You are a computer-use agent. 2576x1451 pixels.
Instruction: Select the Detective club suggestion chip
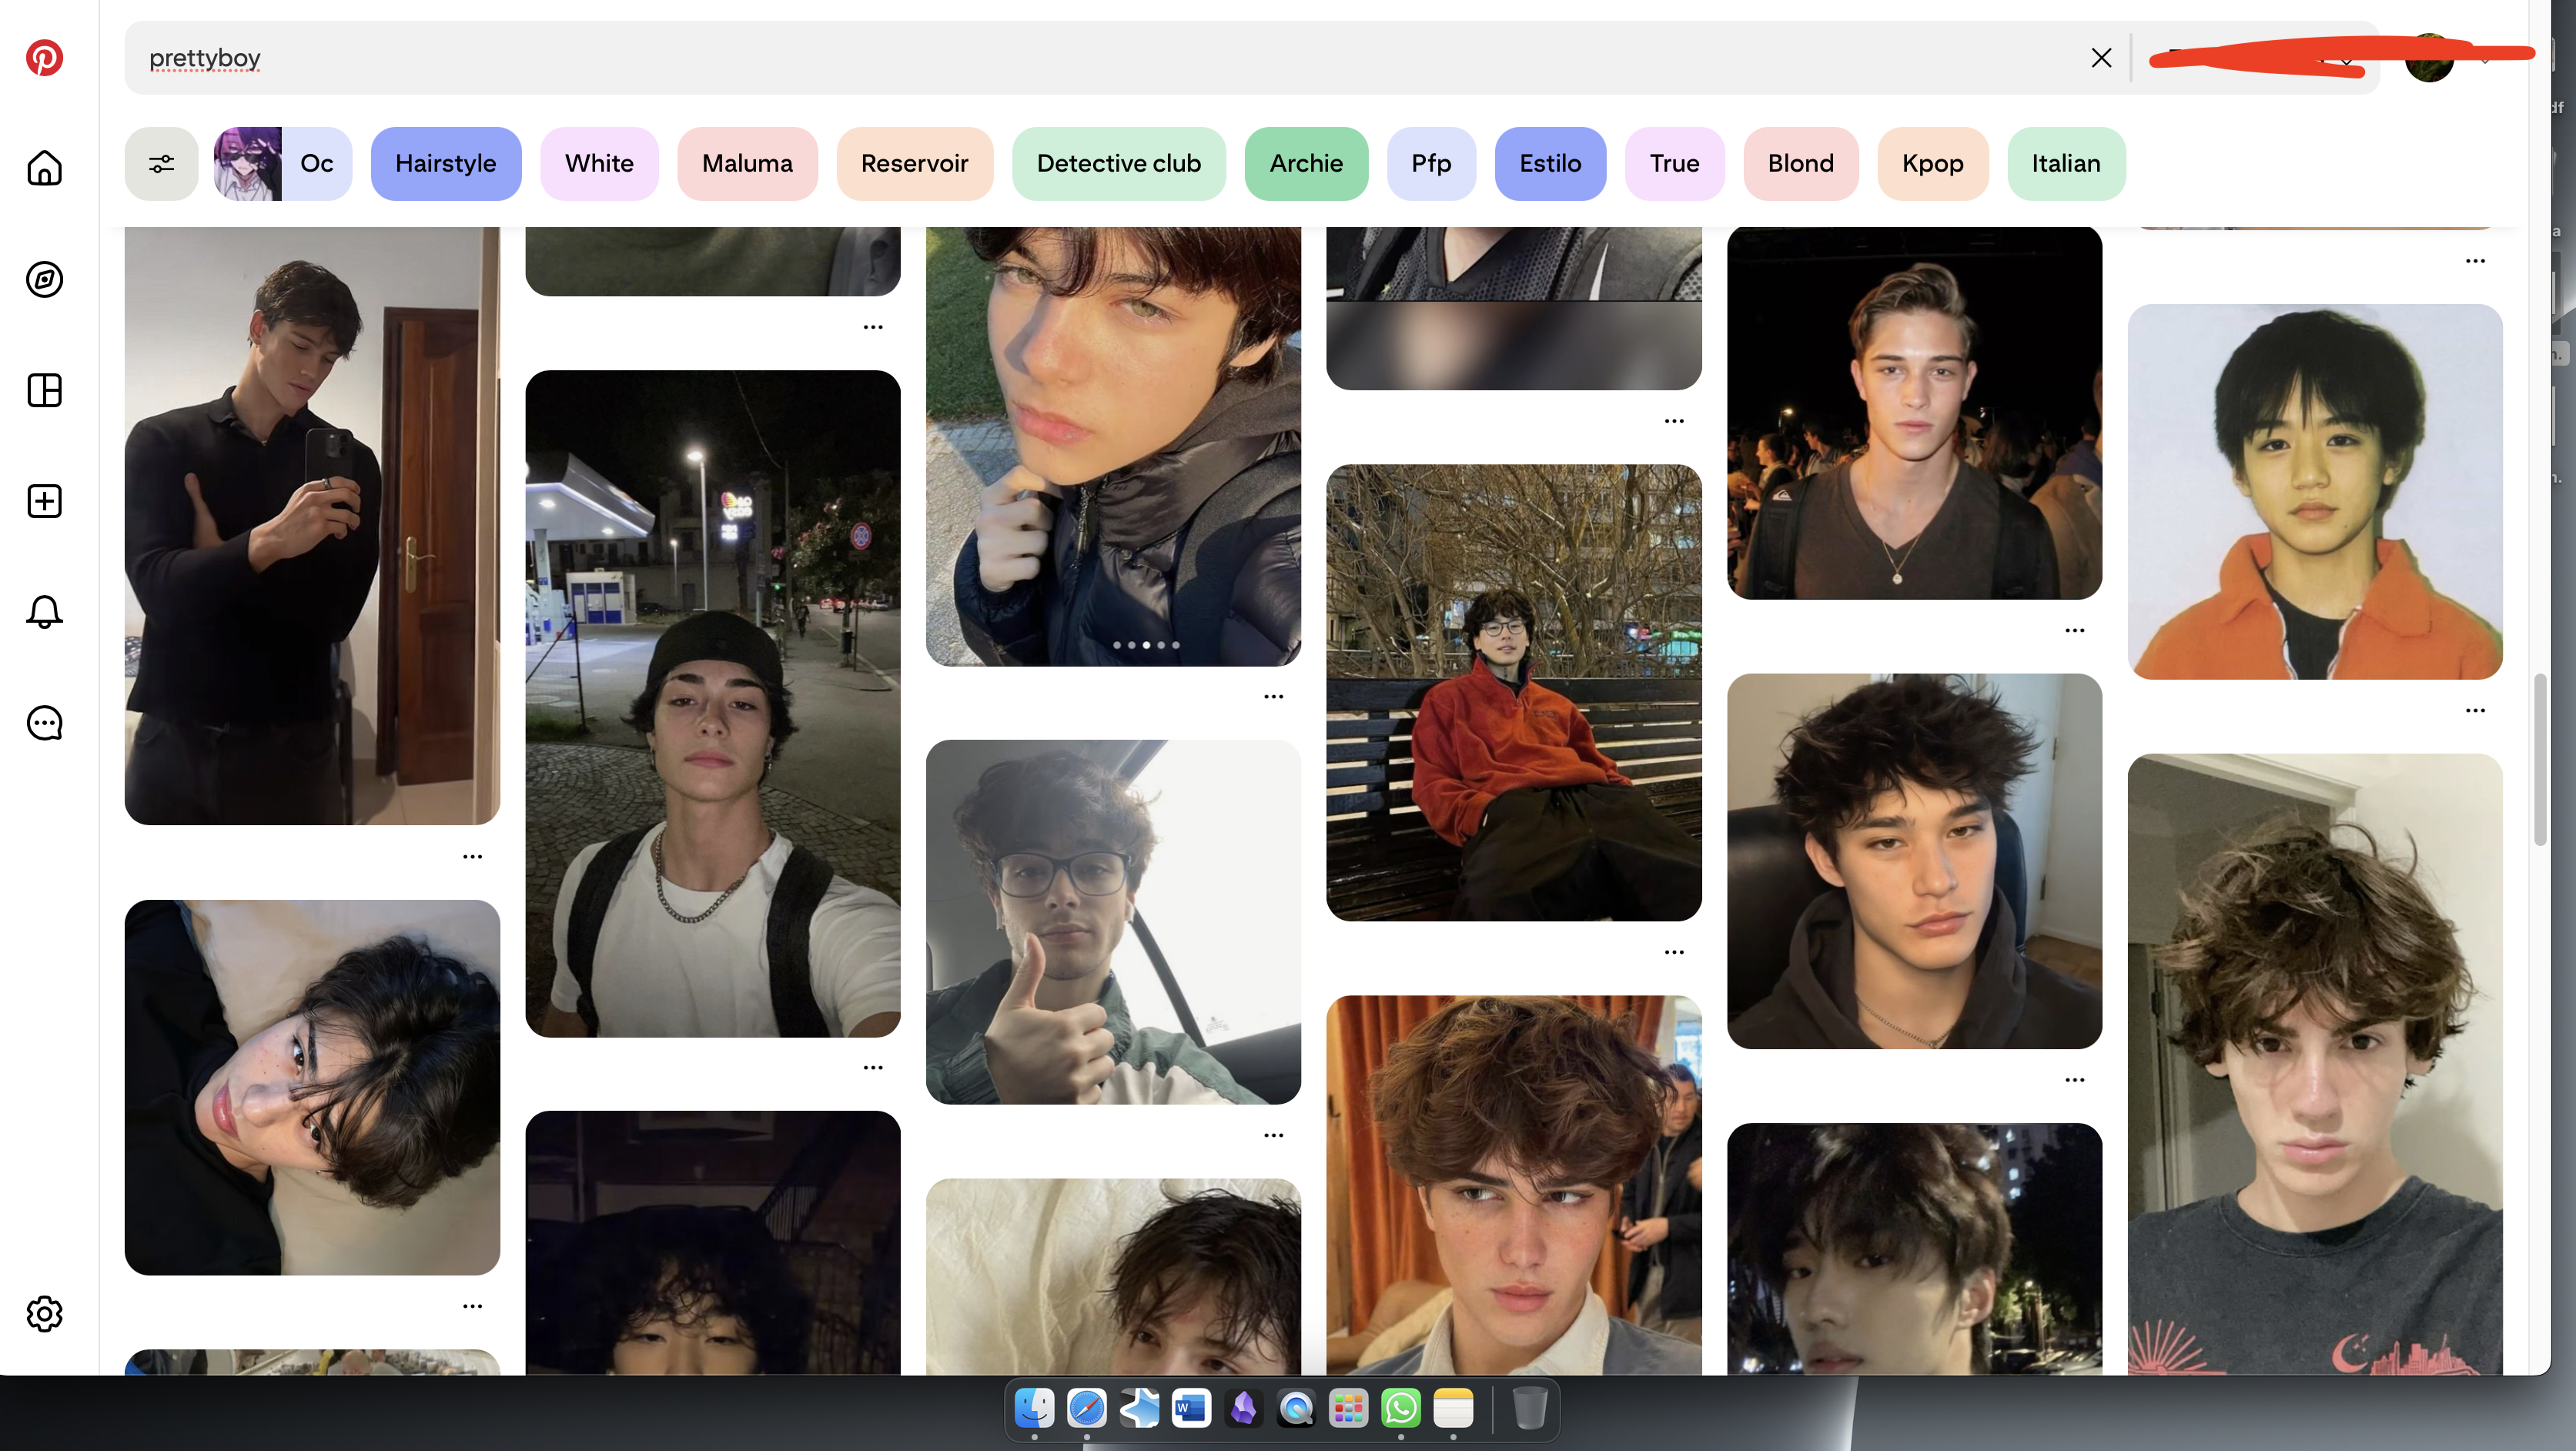(x=1118, y=163)
